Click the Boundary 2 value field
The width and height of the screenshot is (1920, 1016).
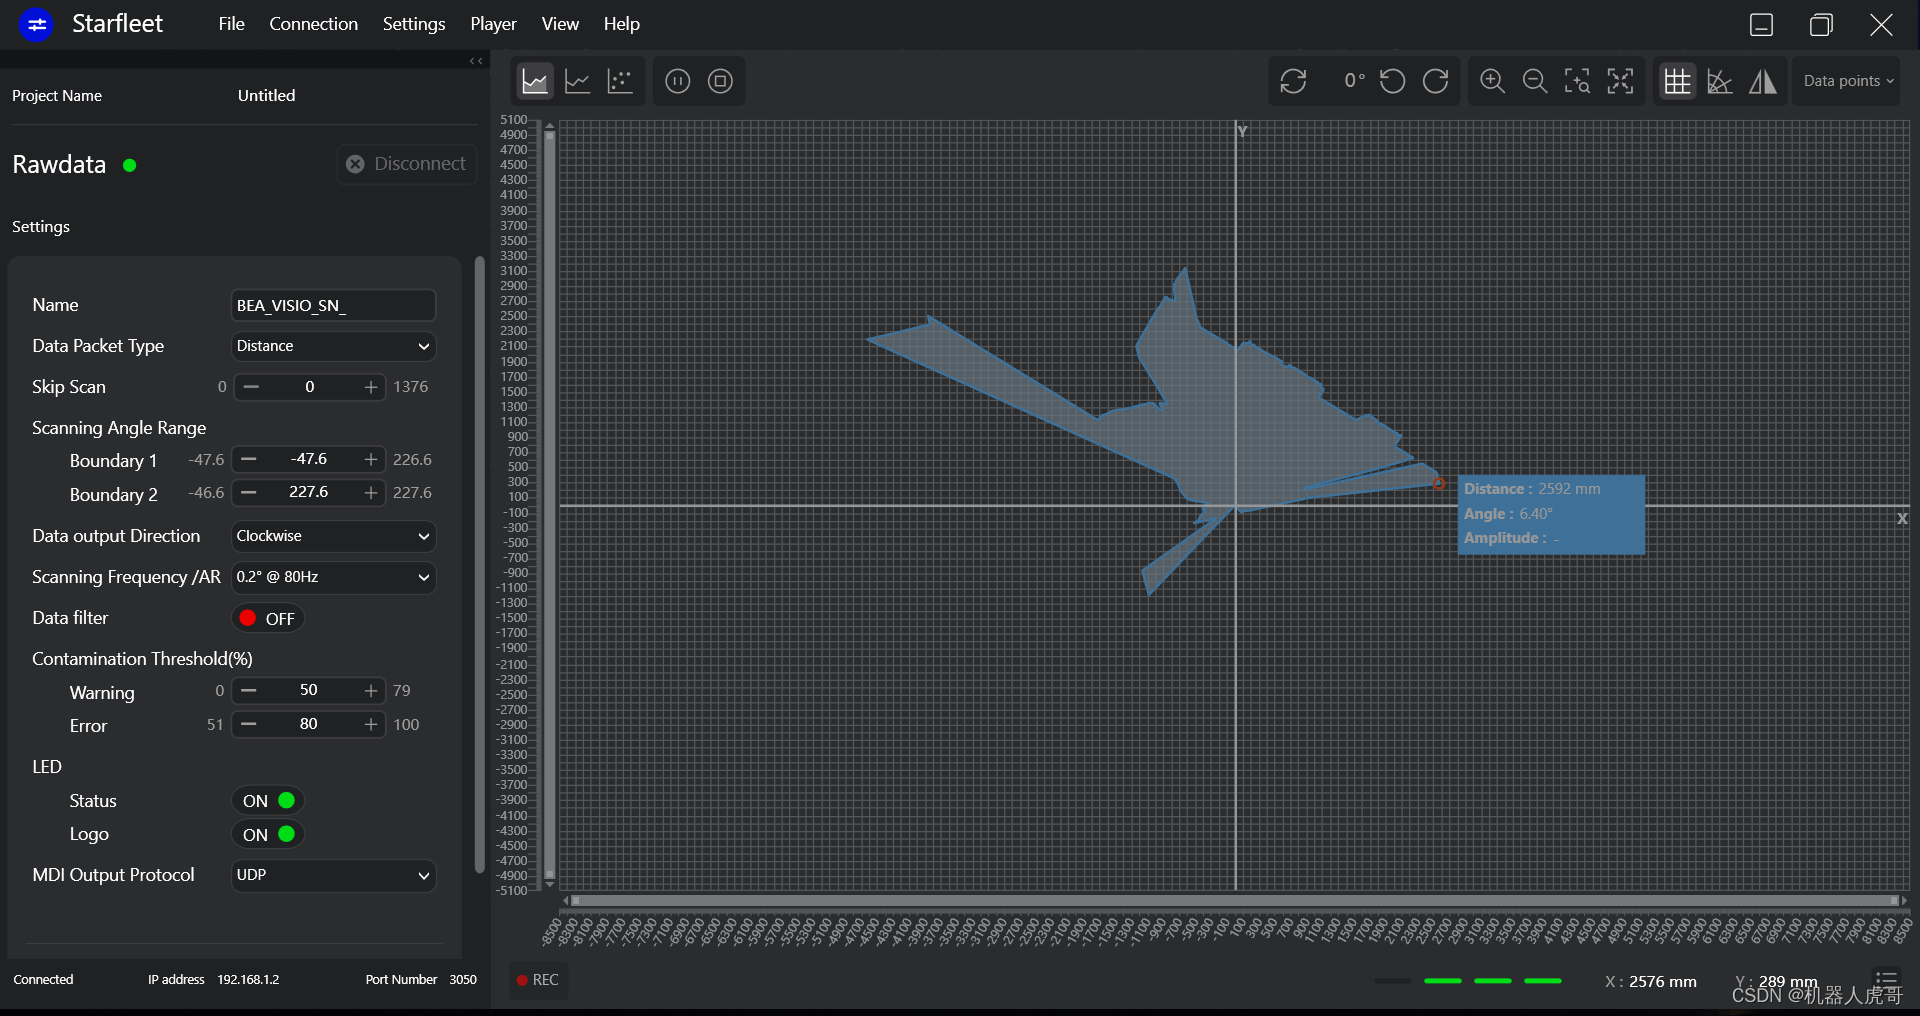pos(309,492)
